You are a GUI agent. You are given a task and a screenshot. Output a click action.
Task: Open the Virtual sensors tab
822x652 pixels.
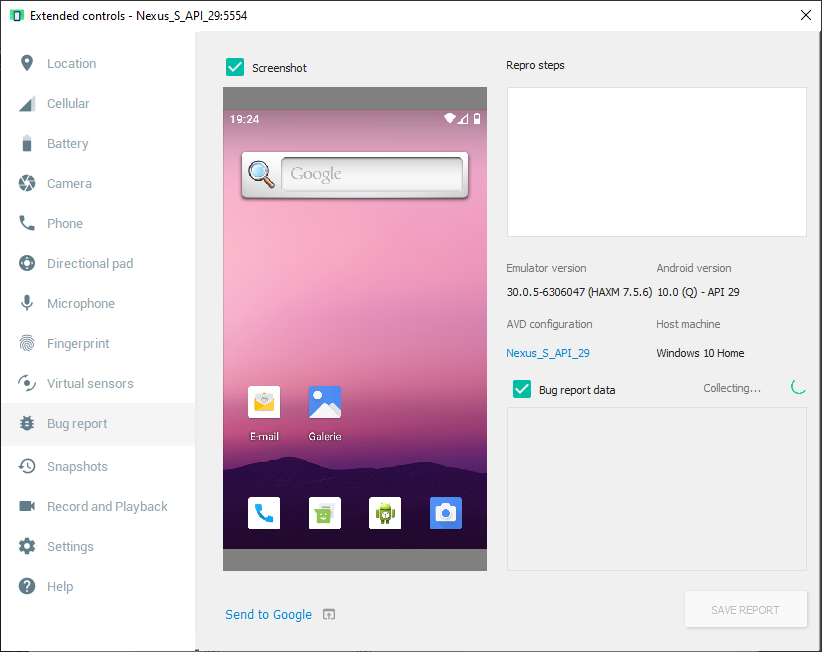[90, 383]
